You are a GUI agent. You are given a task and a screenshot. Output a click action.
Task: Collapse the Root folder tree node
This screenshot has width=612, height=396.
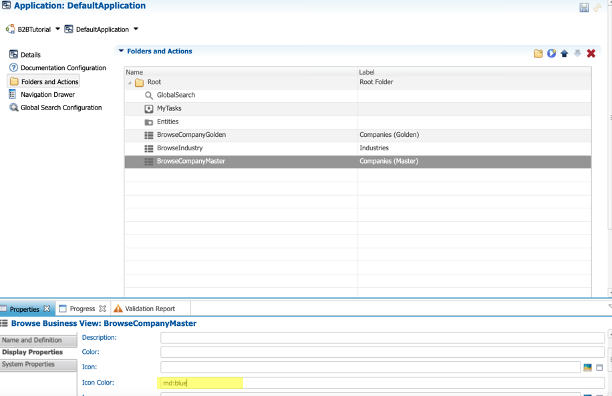pos(130,83)
